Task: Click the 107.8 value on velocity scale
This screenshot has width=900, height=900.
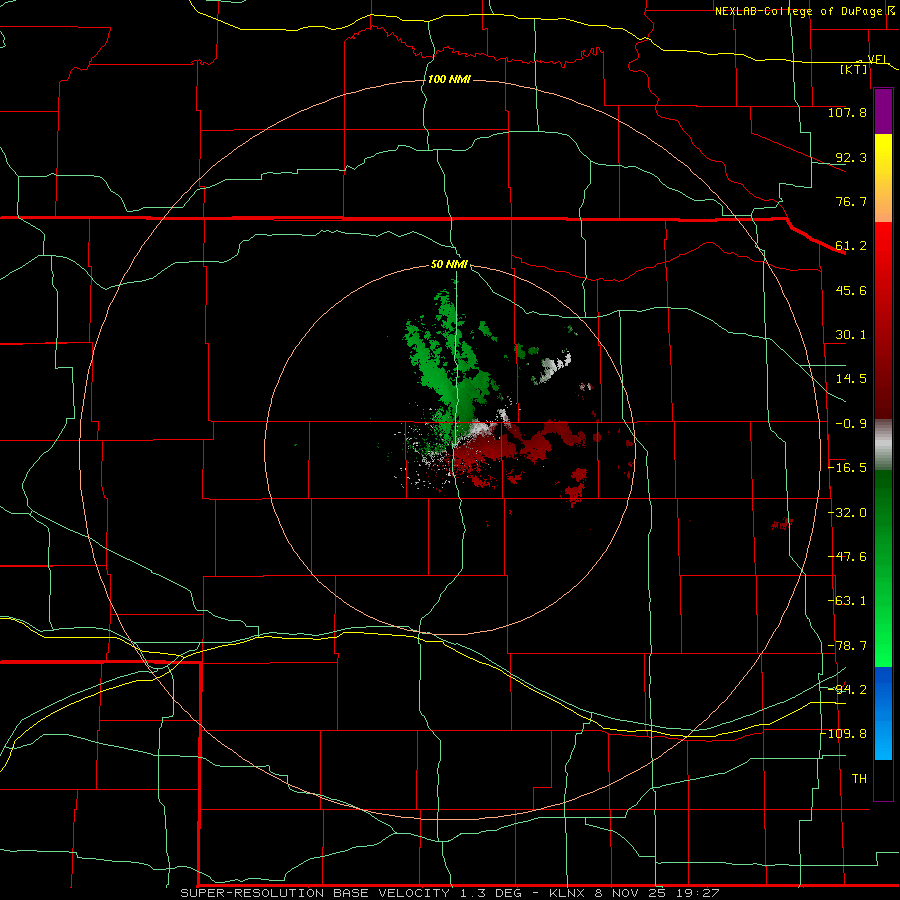Action: pos(847,113)
